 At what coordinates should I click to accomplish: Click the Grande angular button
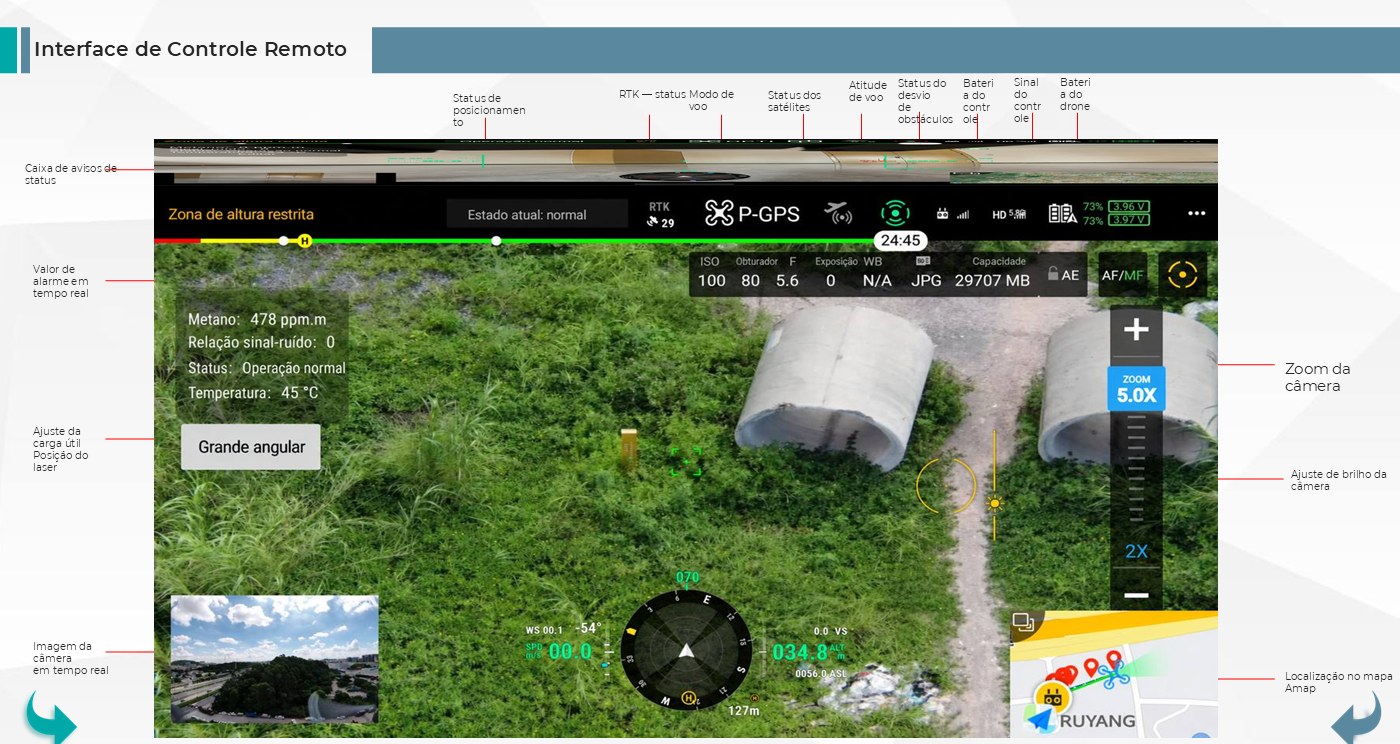pyautogui.click(x=251, y=447)
